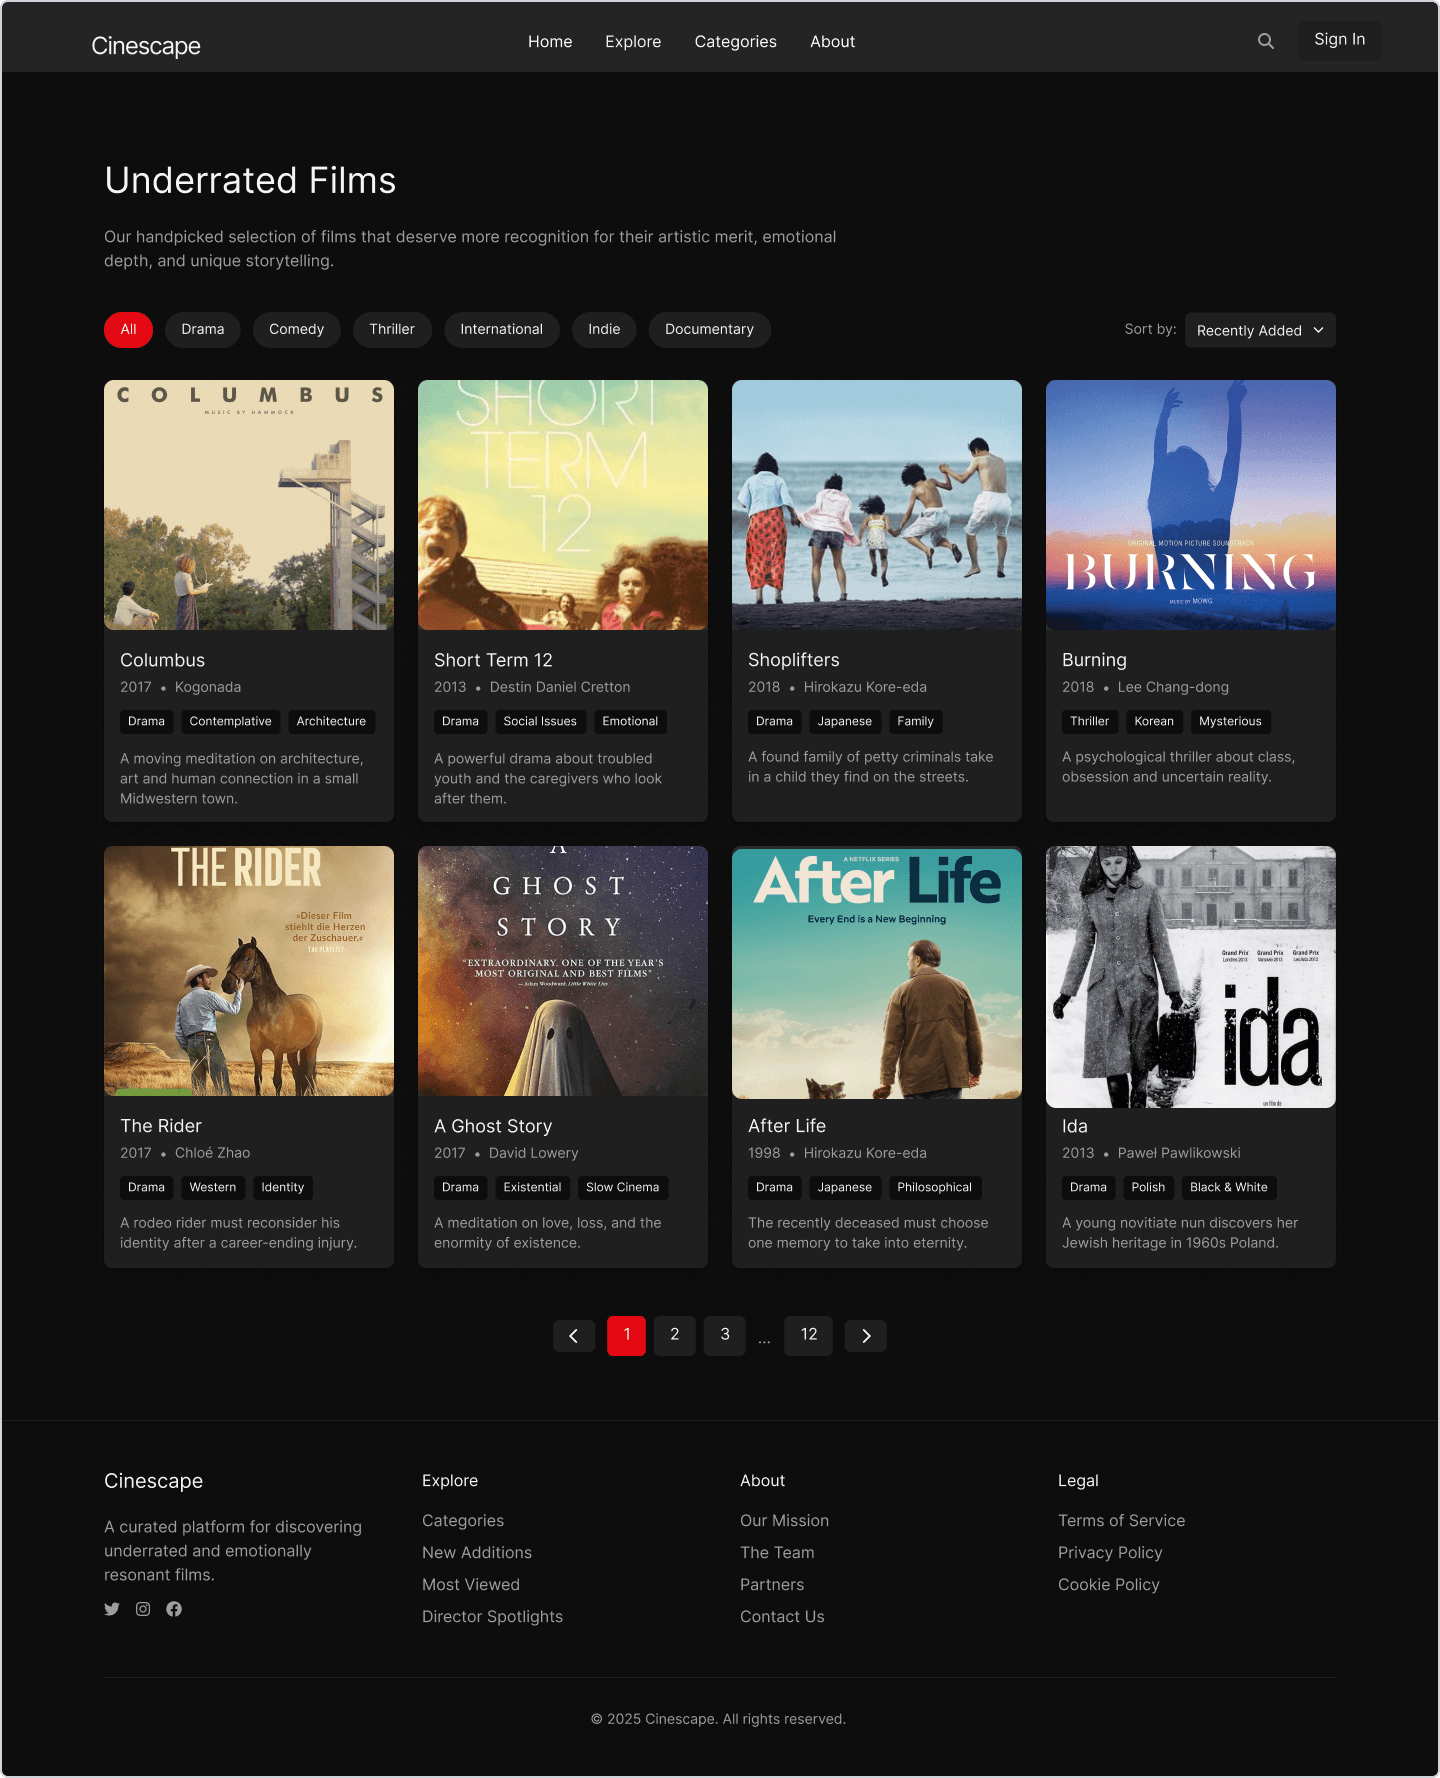The height and width of the screenshot is (1778, 1440).
Task: Click the Identity tag on The Rider
Action: (x=283, y=1188)
